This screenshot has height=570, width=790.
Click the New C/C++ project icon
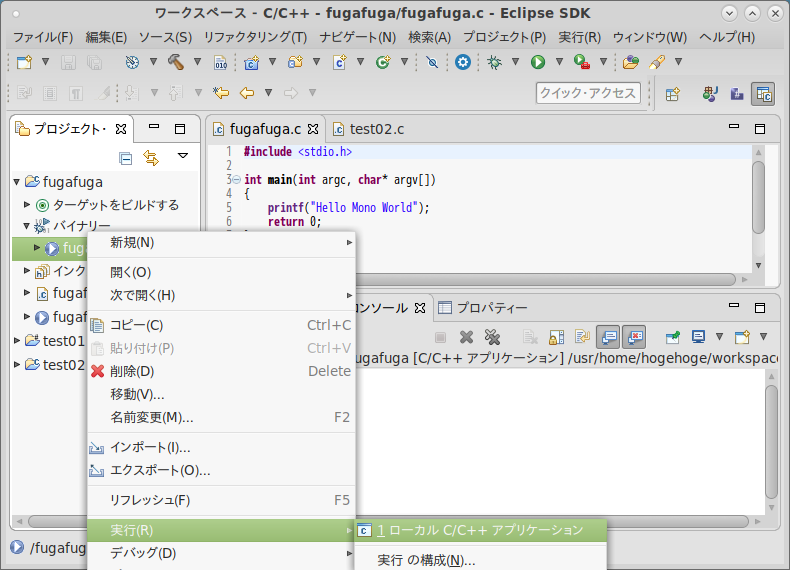[x=251, y=62]
